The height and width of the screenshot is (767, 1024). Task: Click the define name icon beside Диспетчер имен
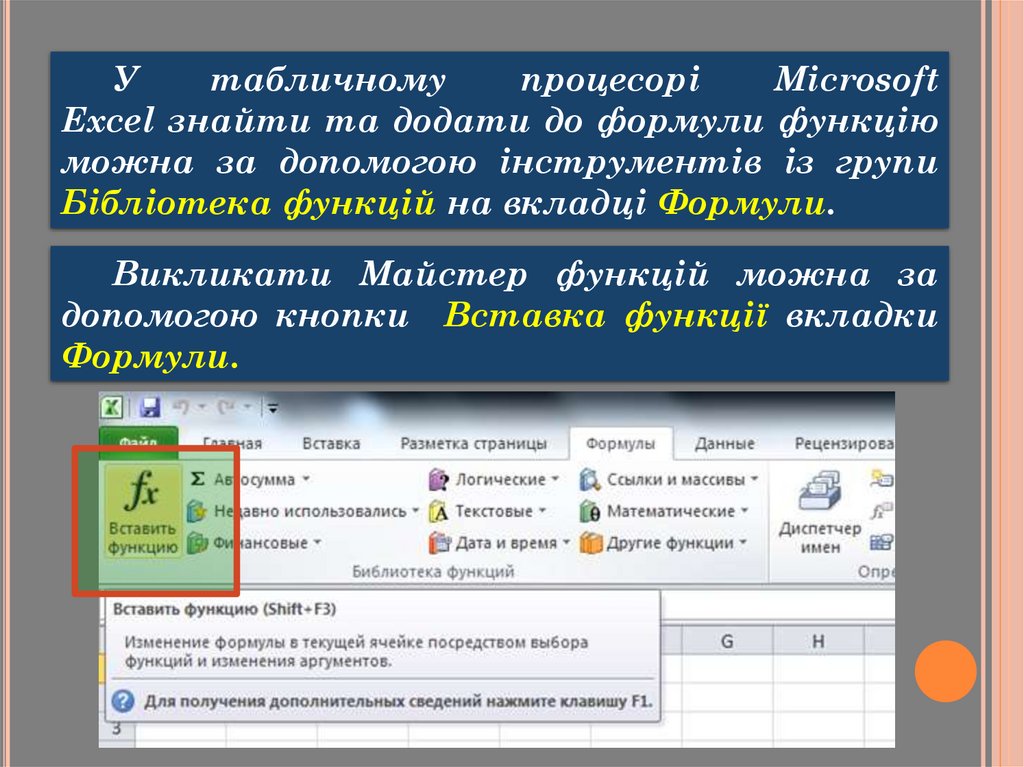click(x=881, y=480)
